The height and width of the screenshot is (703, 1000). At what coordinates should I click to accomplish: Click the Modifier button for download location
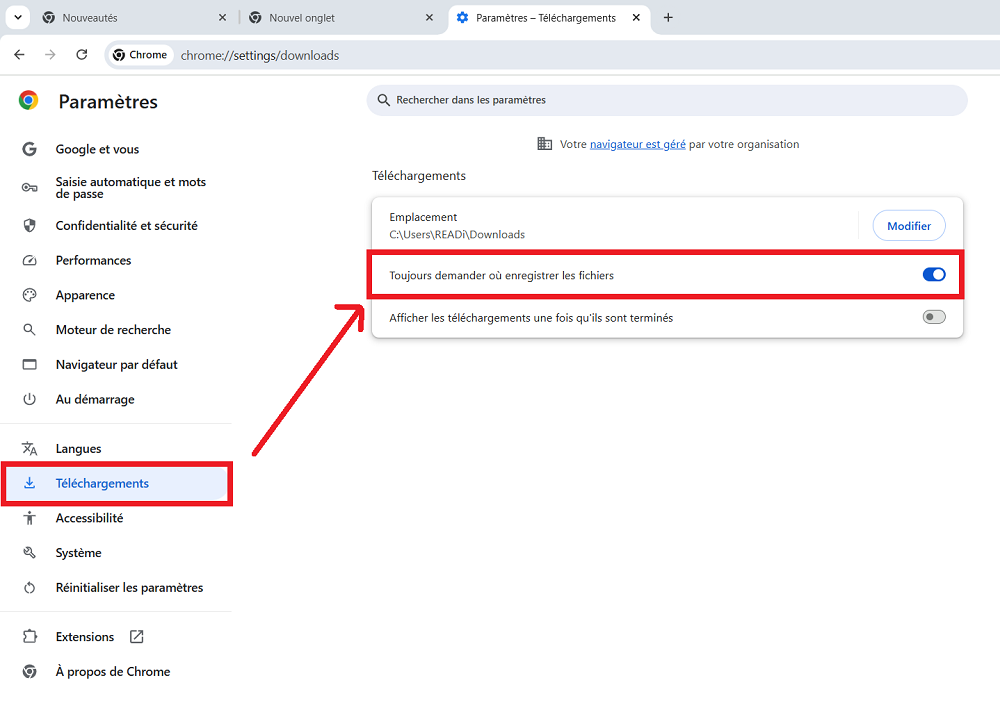(908, 226)
